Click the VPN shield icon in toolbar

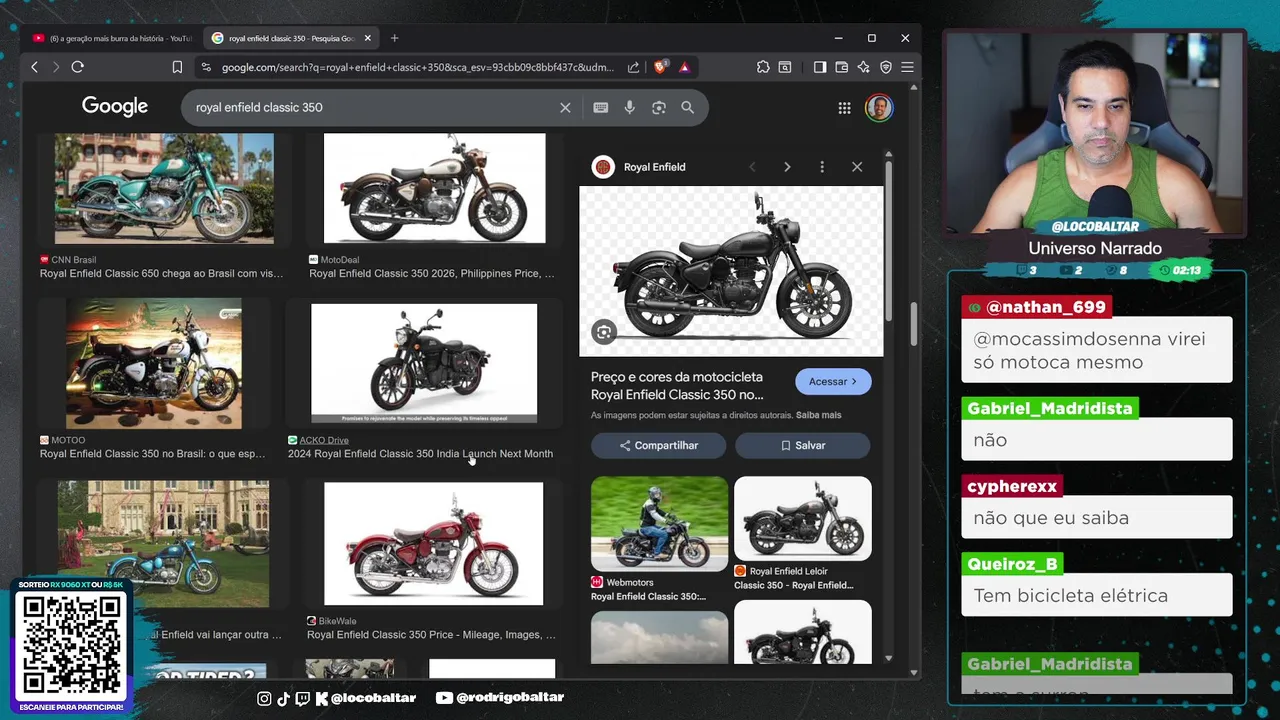pyautogui.click(x=886, y=67)
